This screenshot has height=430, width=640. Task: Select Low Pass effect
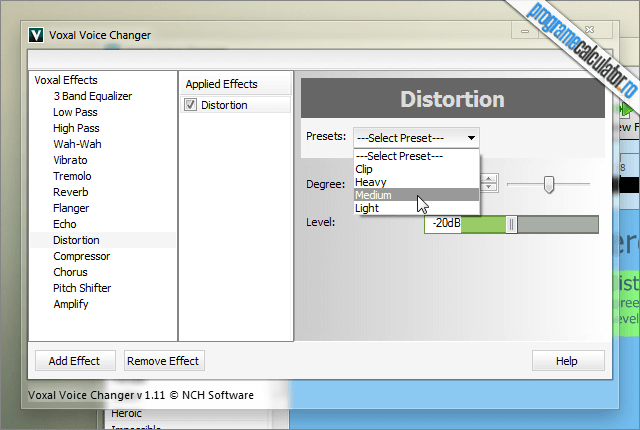click(x=76, y=112)
